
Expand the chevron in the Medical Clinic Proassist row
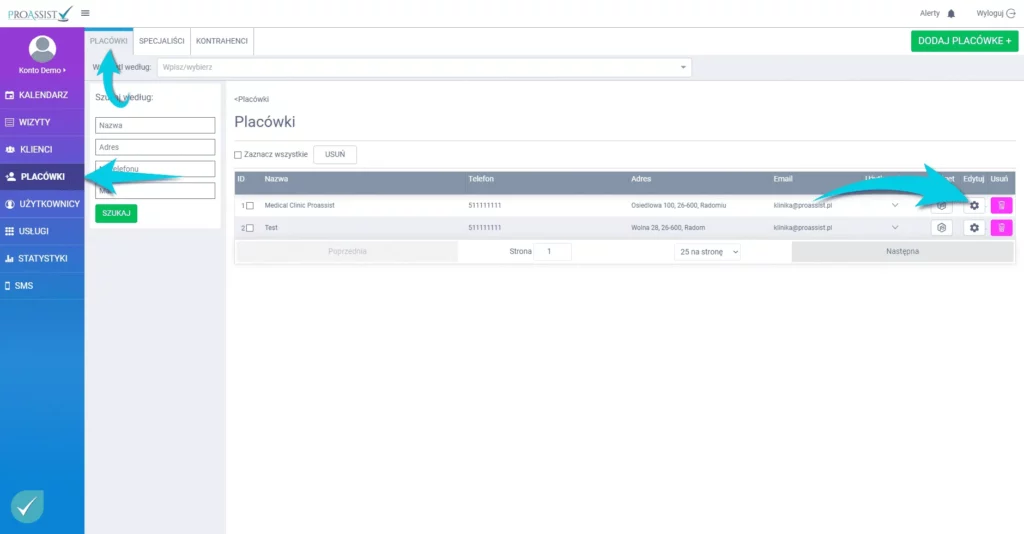(x=895, y=205)
